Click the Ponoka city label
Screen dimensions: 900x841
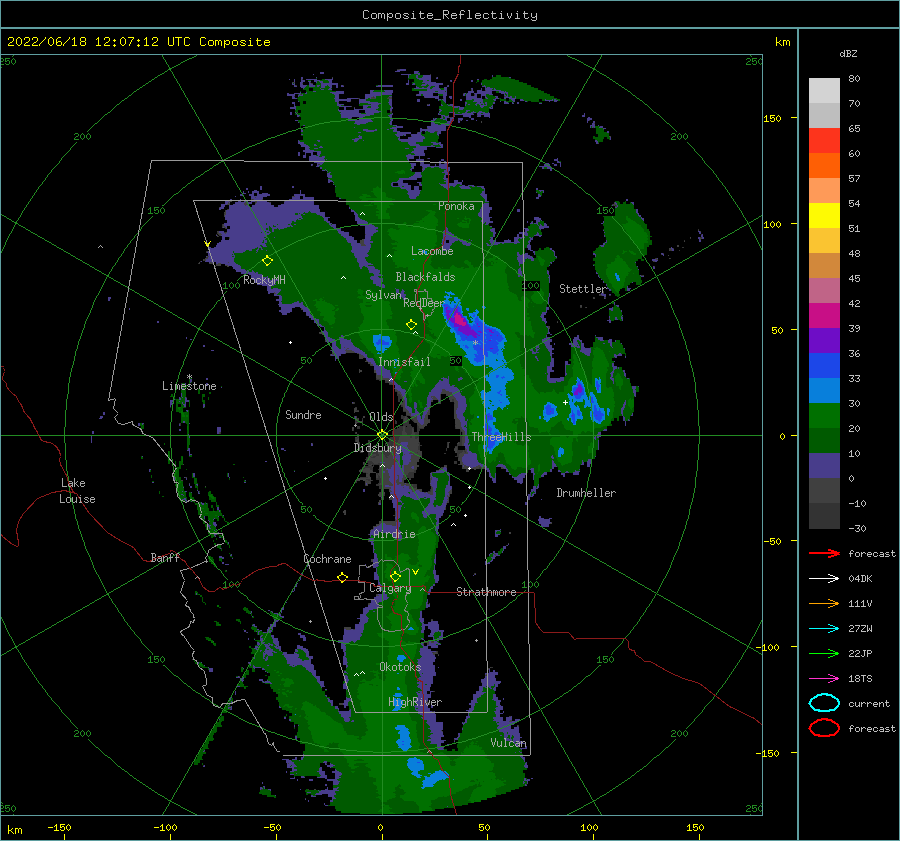(x=456, y=206)
